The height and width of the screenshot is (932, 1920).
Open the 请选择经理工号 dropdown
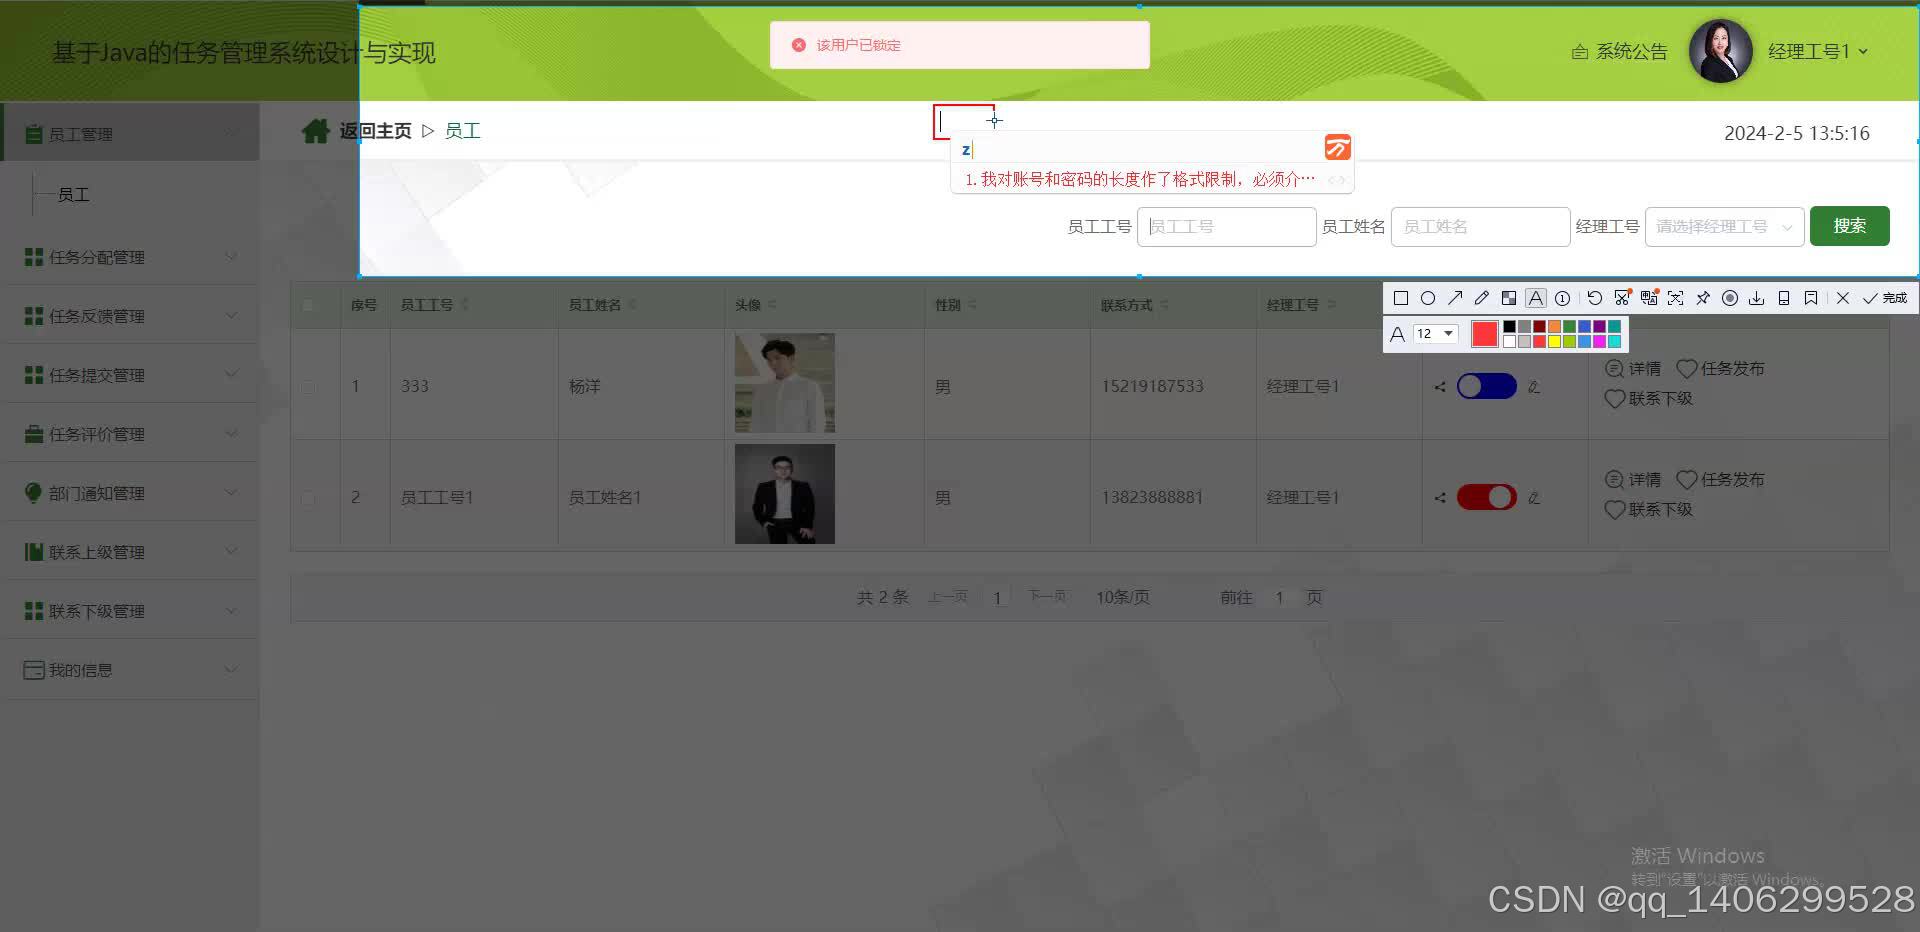tap(1722, 226)
